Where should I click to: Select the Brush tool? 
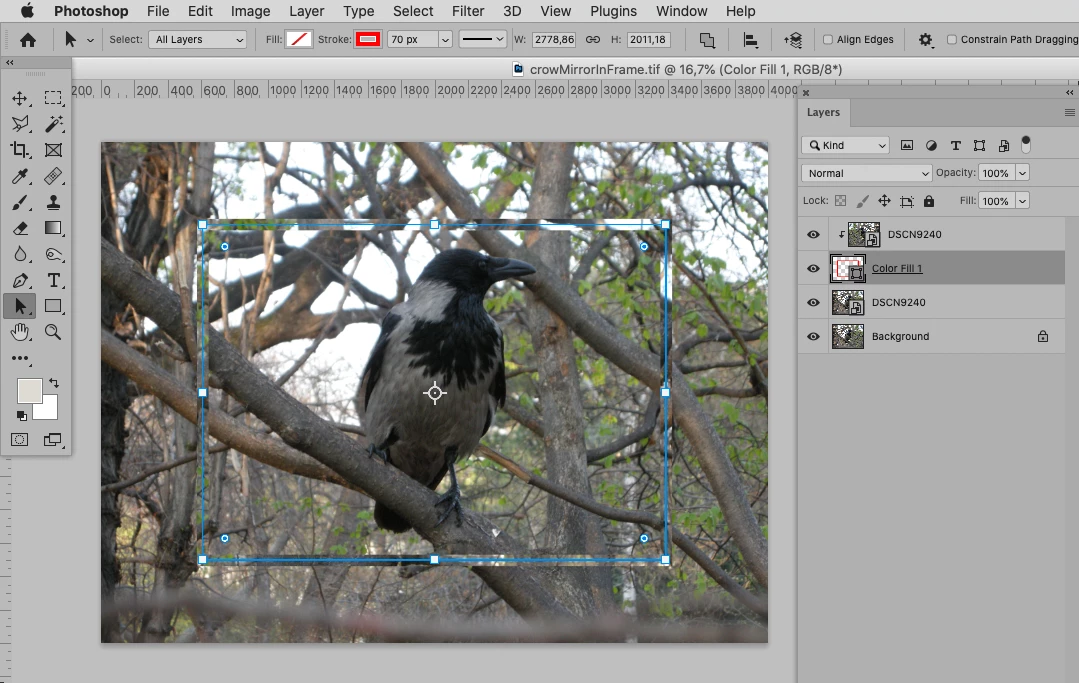click(20, 202)
